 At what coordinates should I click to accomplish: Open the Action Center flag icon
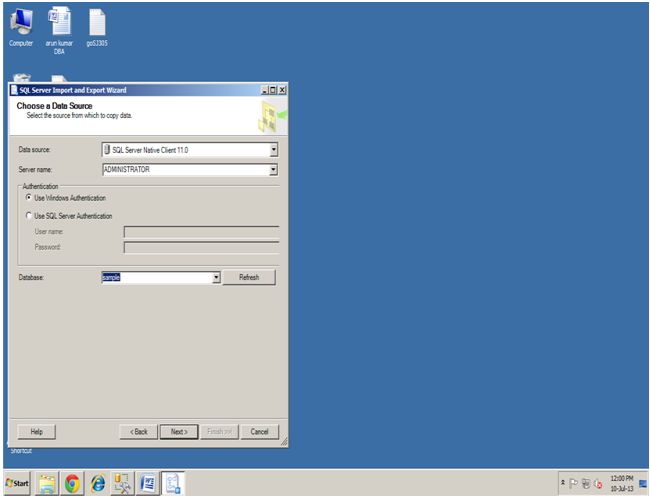pyautogui.click(x=574, y=483)
